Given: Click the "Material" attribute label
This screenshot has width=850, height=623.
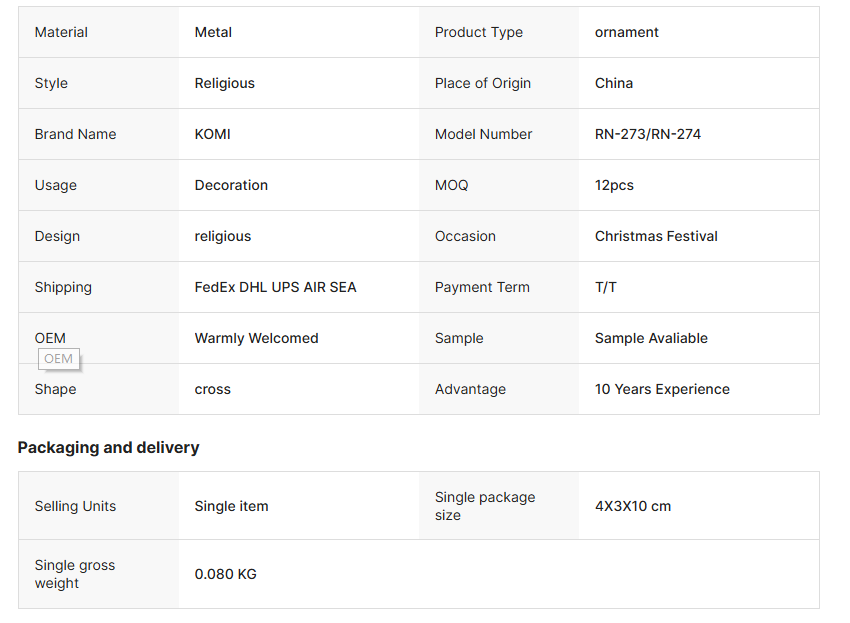Looking at the screenshot, I should point(61,32).
